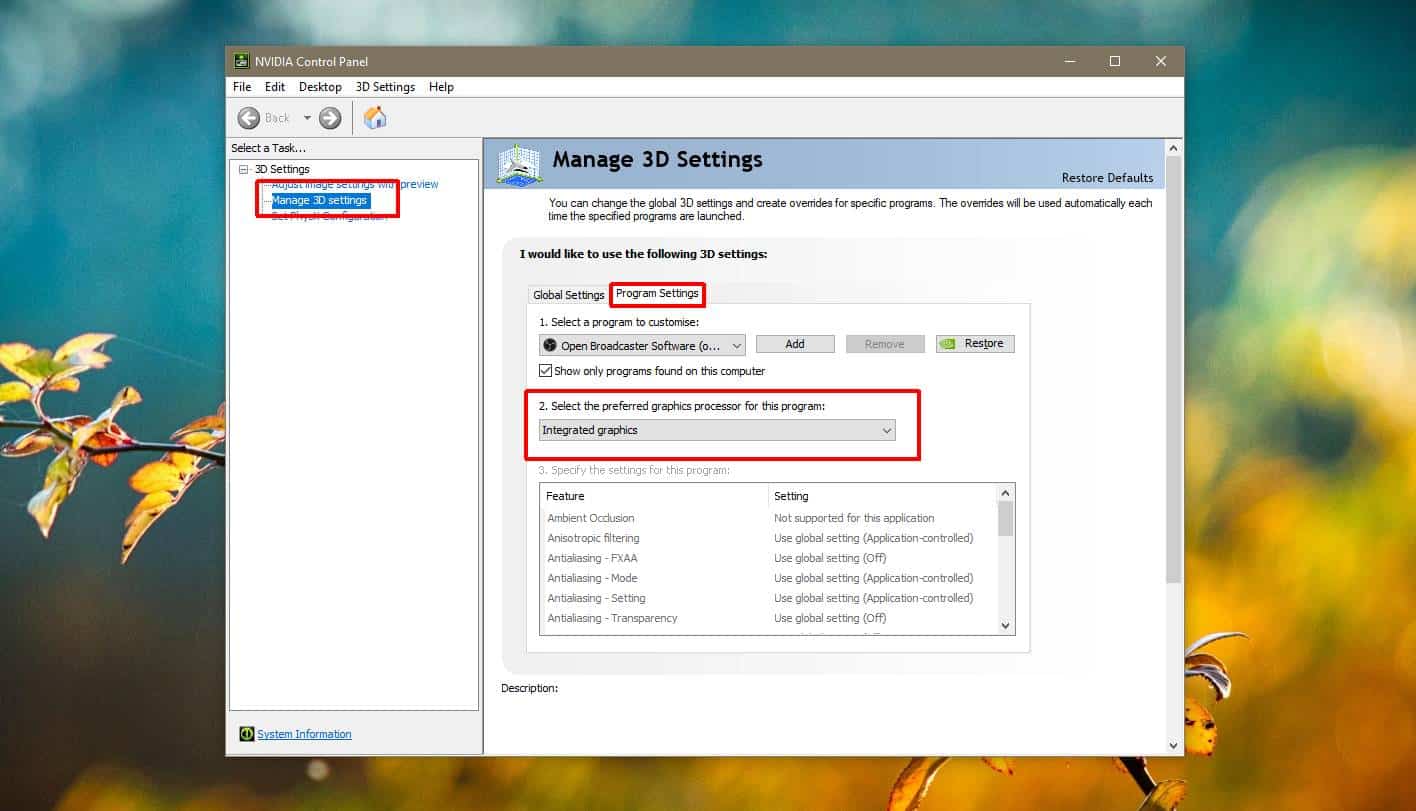
Task: Switch to the Global Settings tab
Action: 568,295
